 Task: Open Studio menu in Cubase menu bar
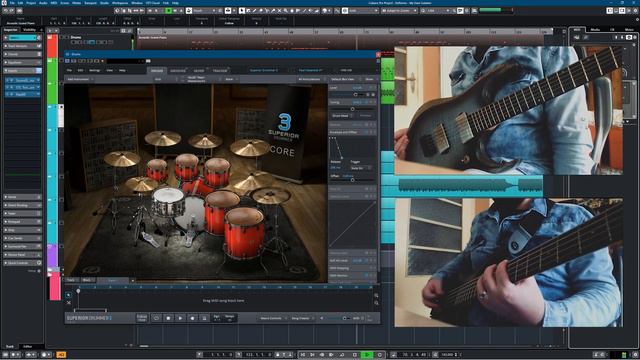click(x=104, y=3)
